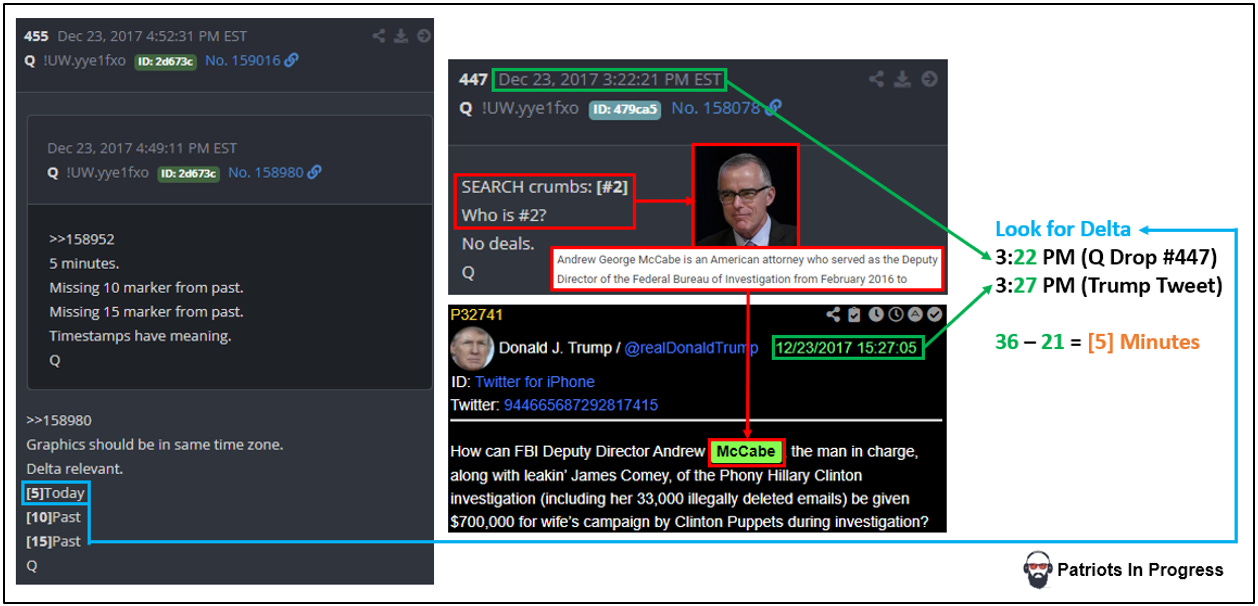Open the @realDonaldTrump profile link
This screenshot has height=606, width=1258.
pos(692,348)
